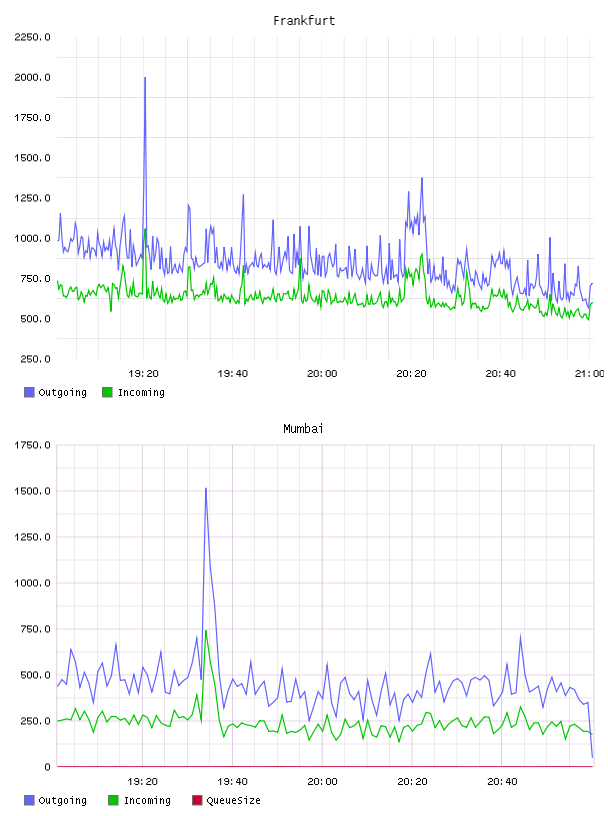Viewport: 608px width, 816px height.
Task: Click the 750.0 y-axis label on the Mumbai chart
Action: [35, 629]
